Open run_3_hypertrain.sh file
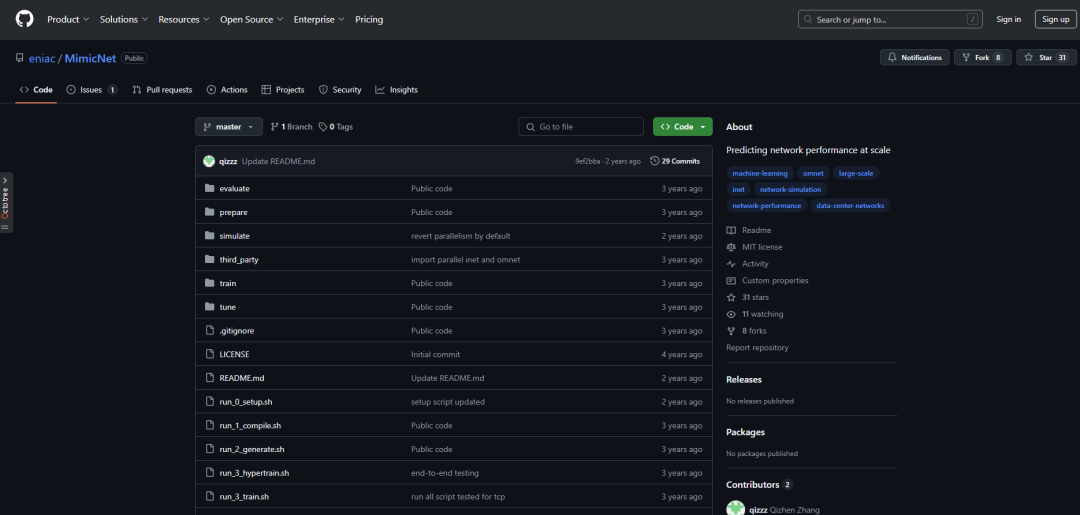The height and width of the screenshot is (515, 1080). coord(254,473)
